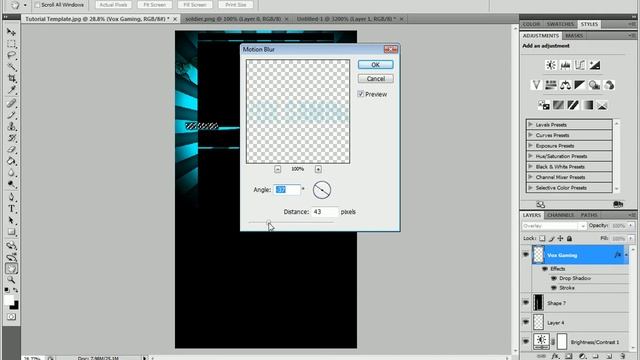Hide the Vox Gaming layer
Viewport: 640px width, 360px height.
point(526,254)
